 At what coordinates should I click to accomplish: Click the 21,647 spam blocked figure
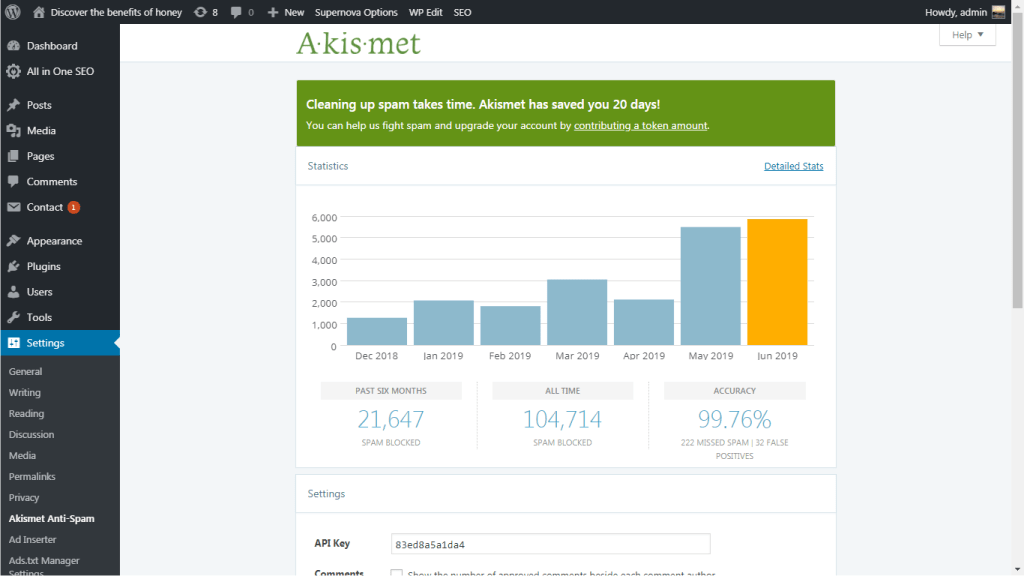pyautogui.click(x=391, y=419)
